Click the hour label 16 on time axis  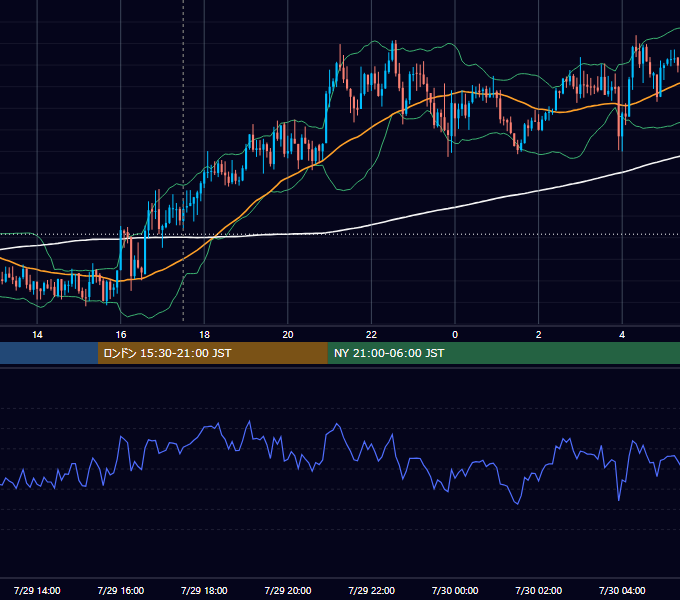click(x=121, y=335)
